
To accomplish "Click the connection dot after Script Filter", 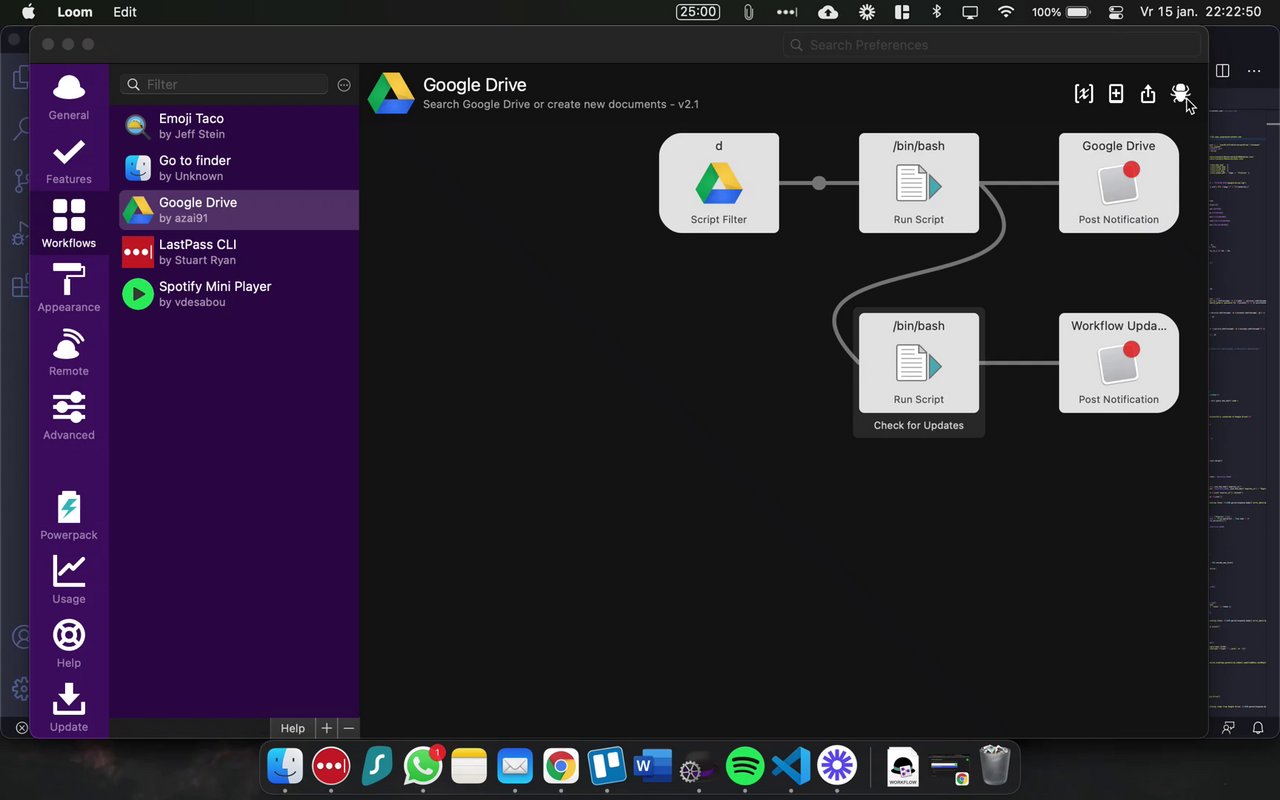I will 819,183.
